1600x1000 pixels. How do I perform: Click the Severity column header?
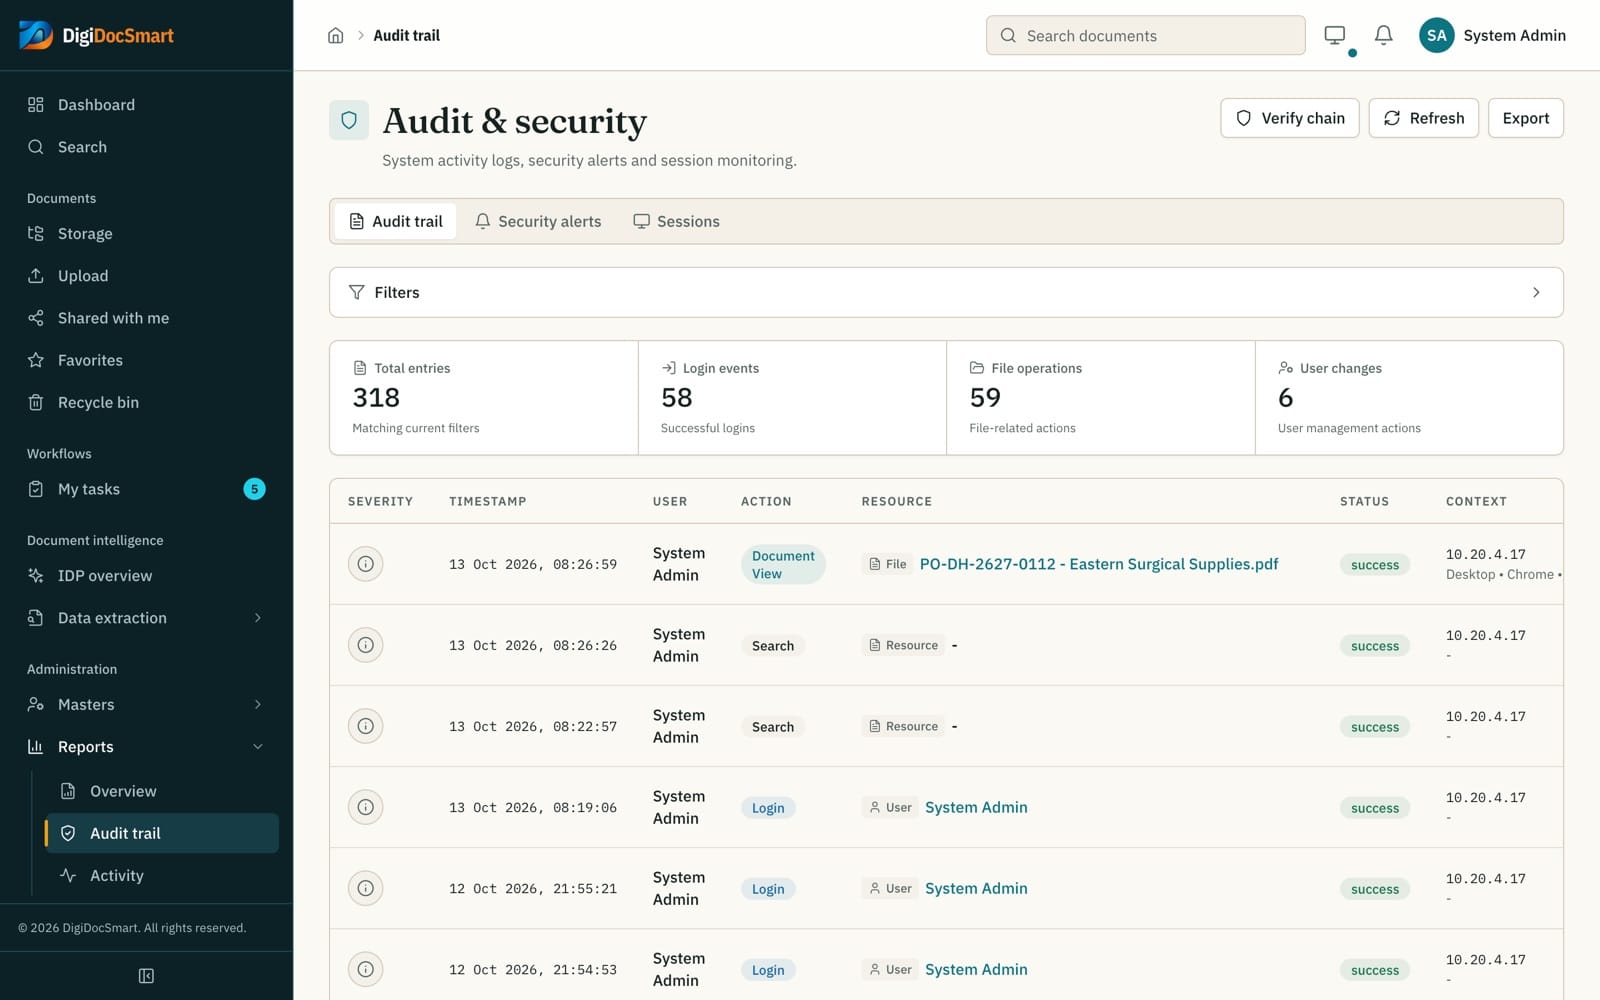click(380, 501)
